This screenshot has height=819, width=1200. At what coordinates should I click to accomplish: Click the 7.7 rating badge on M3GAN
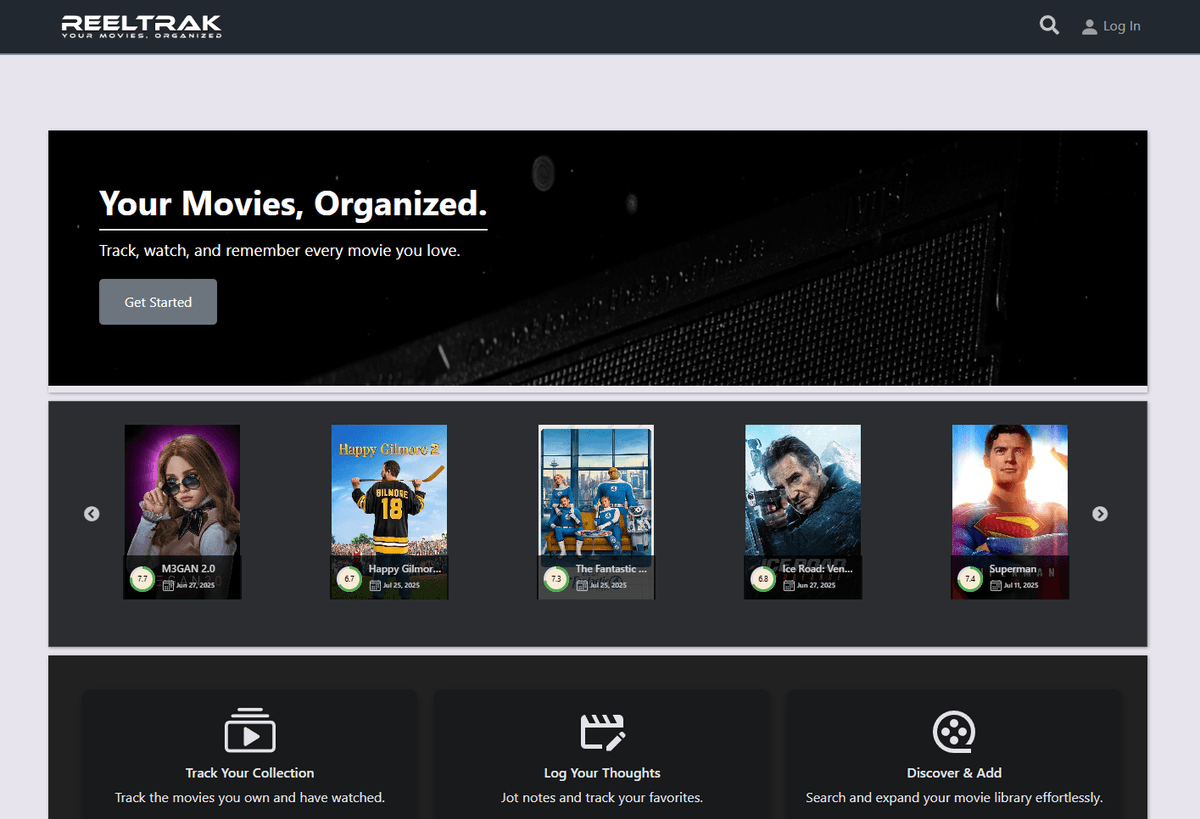click(x=142, y=579)
